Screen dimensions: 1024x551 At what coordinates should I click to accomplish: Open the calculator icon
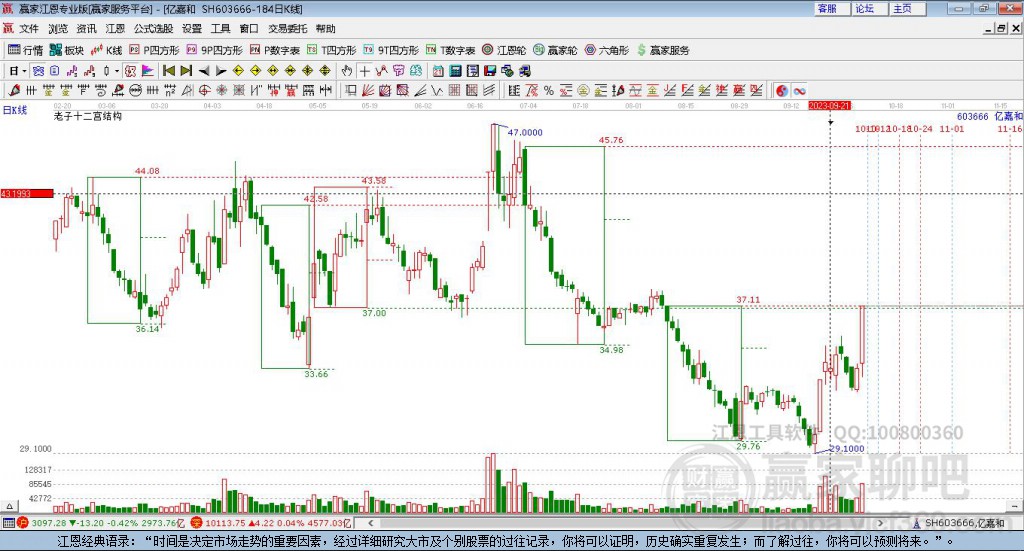pos(455,71)
